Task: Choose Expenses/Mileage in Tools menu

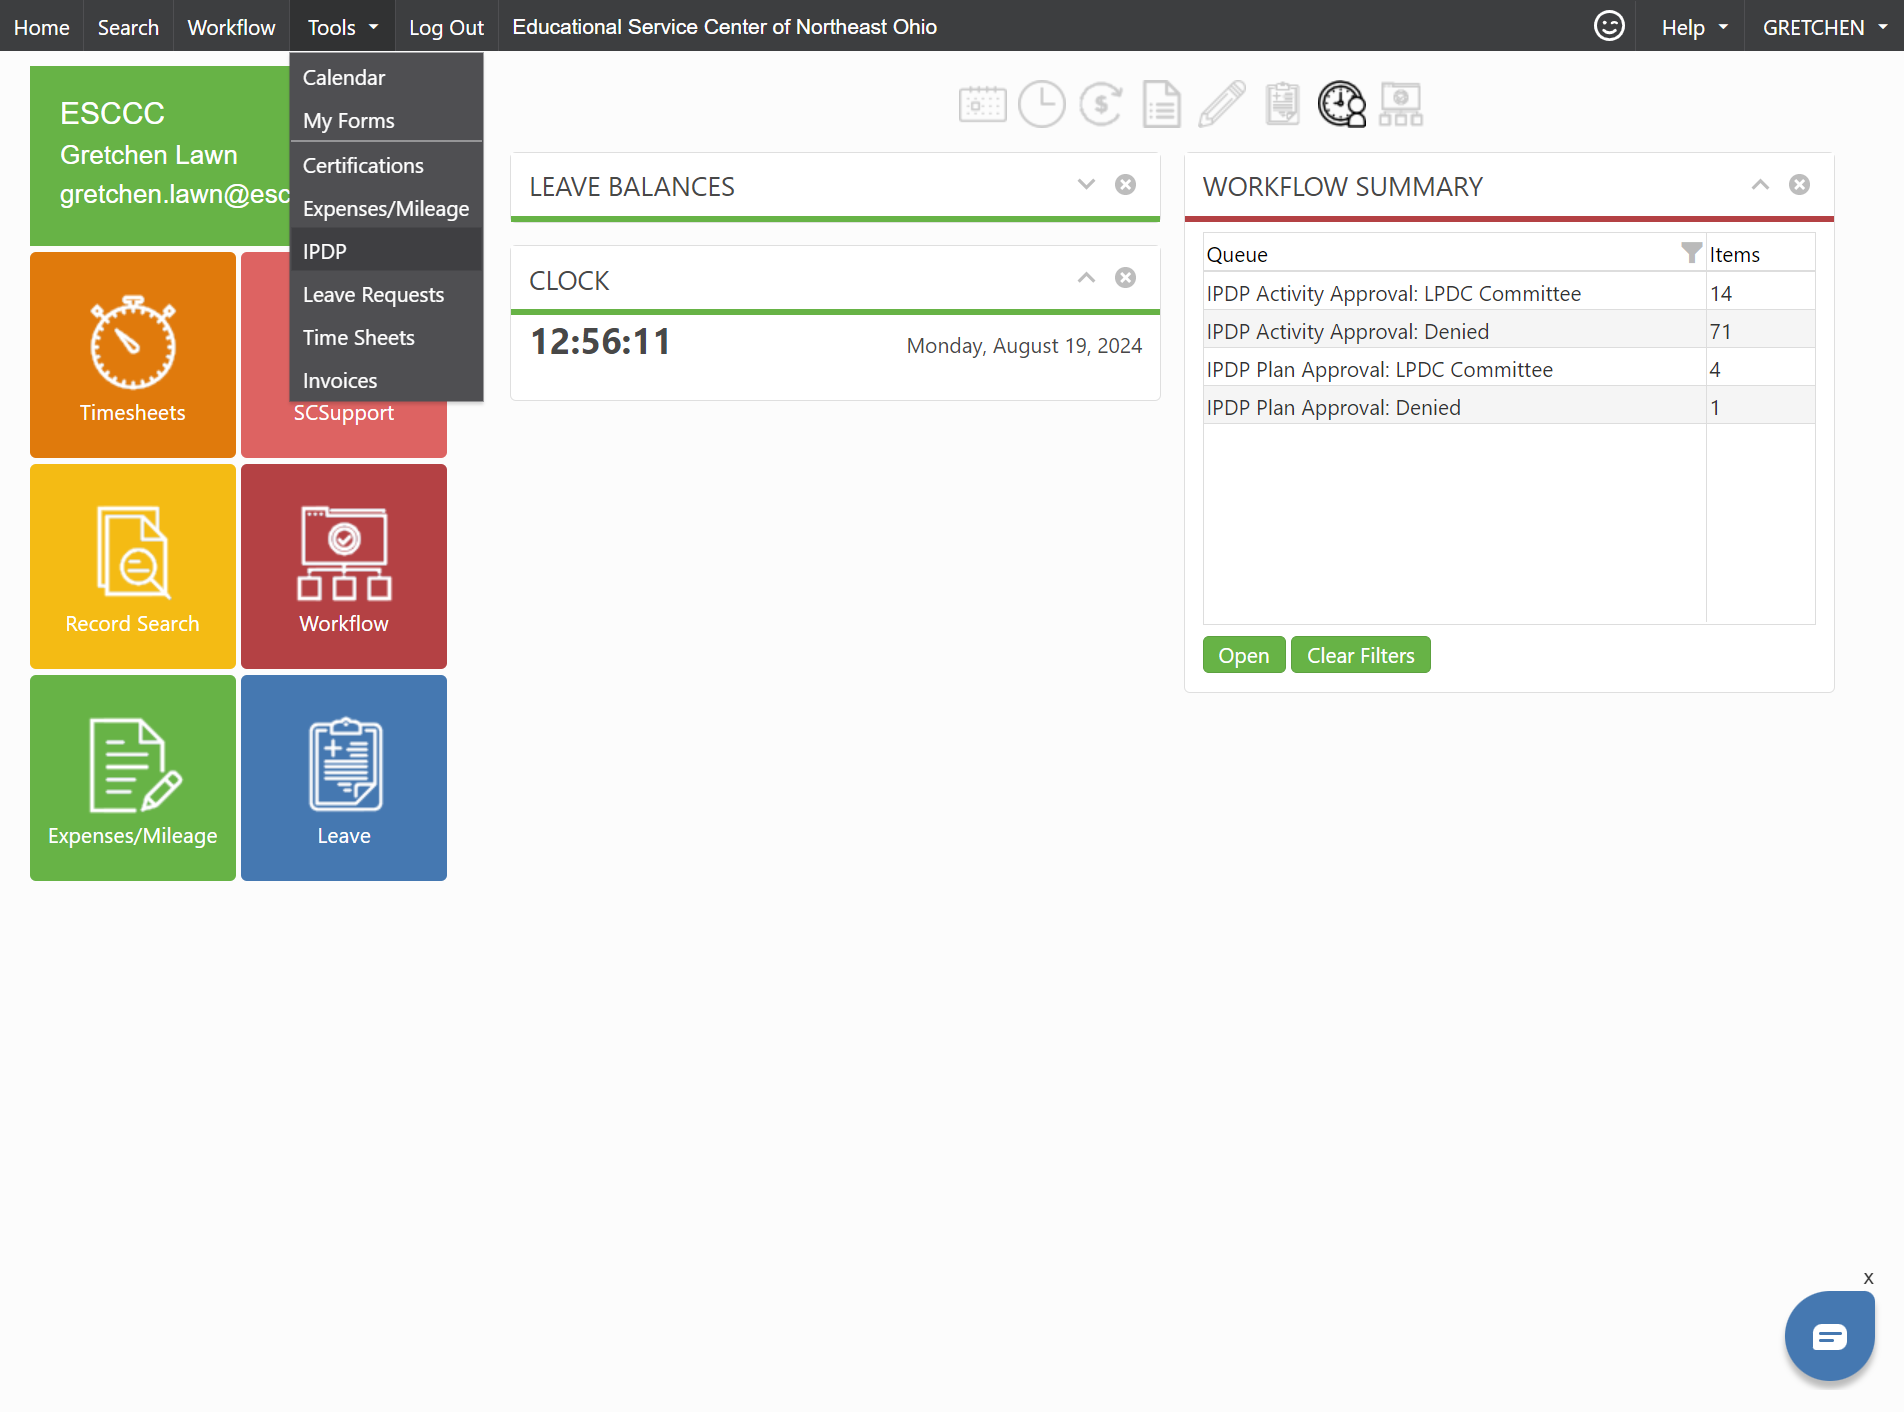Action: coord(386,208)
